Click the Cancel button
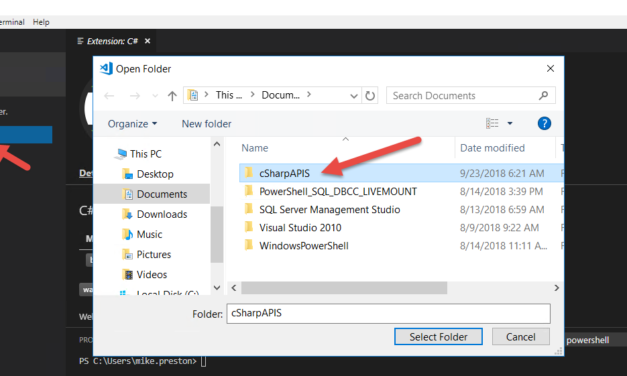627x376 pixels. [x=521, y=337]
